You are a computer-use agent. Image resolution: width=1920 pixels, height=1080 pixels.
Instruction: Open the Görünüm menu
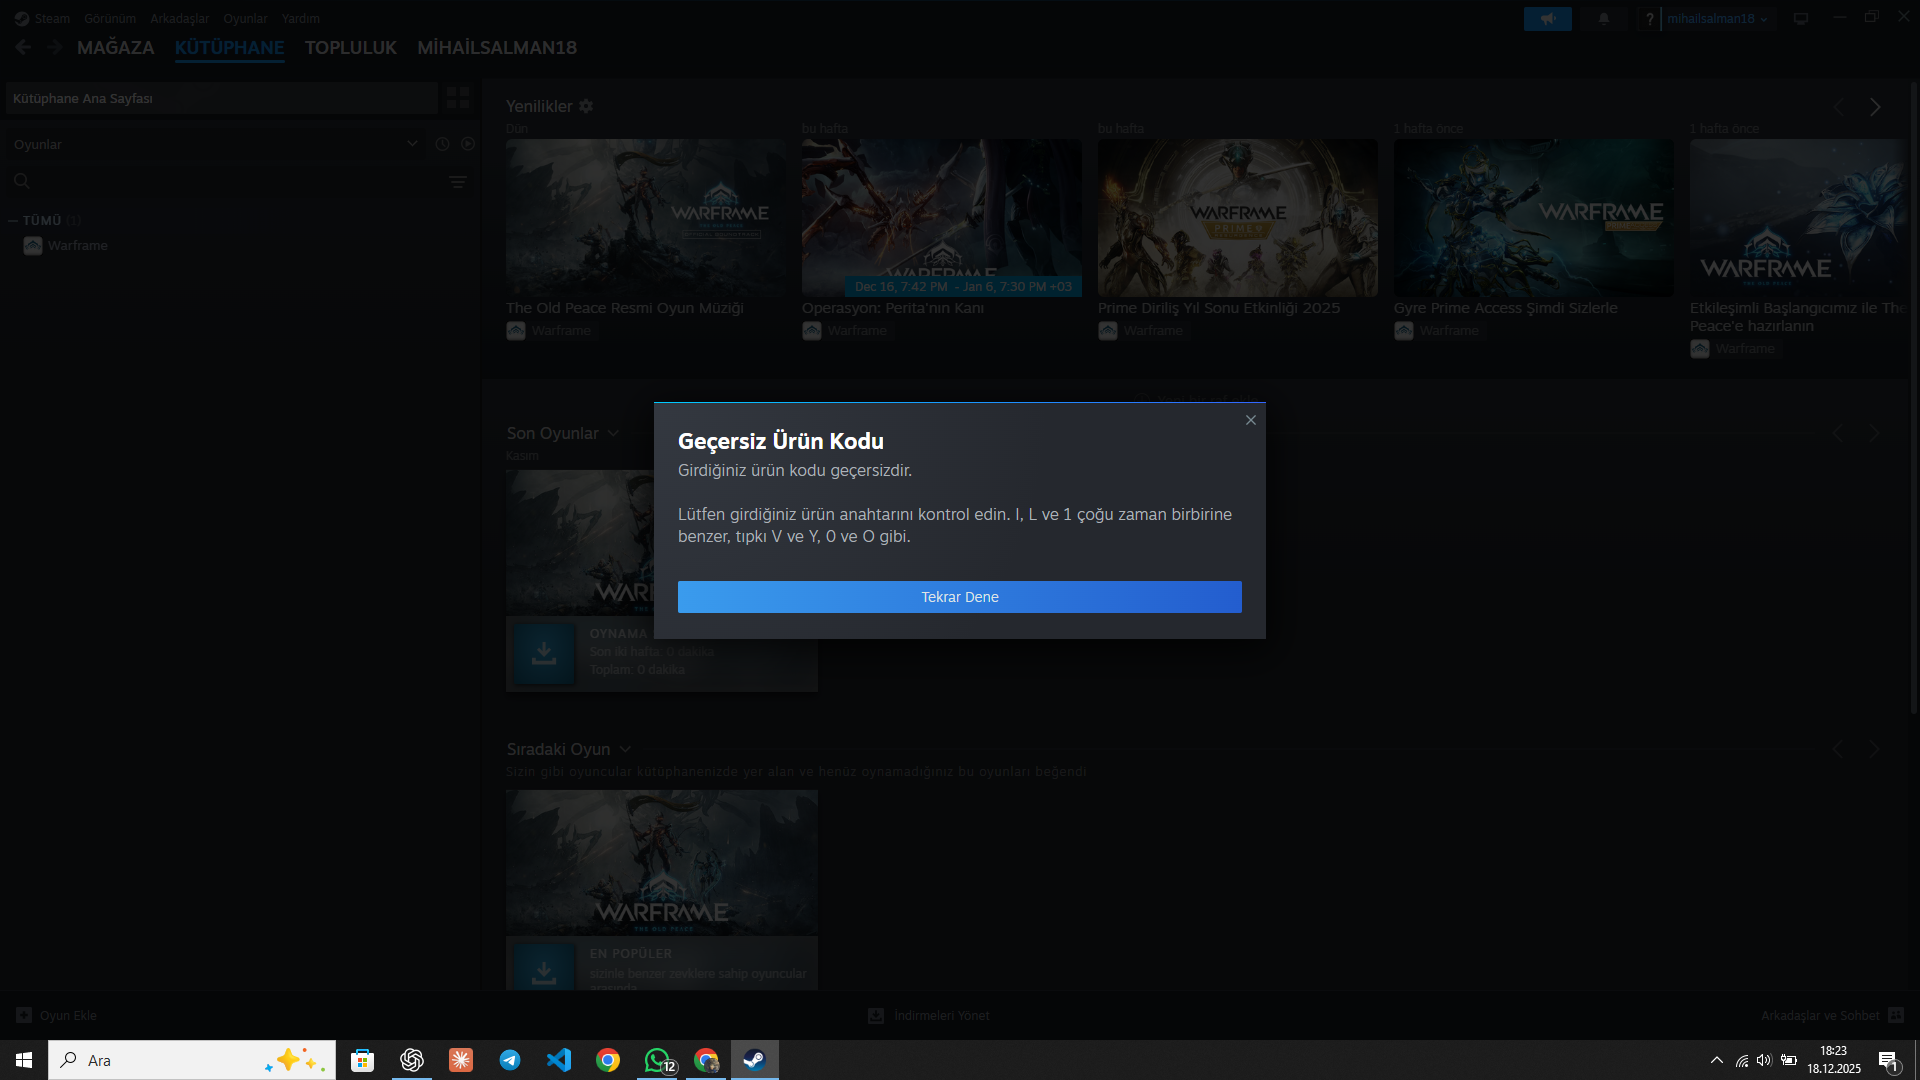pyautogui.click(x=110, y=18)
